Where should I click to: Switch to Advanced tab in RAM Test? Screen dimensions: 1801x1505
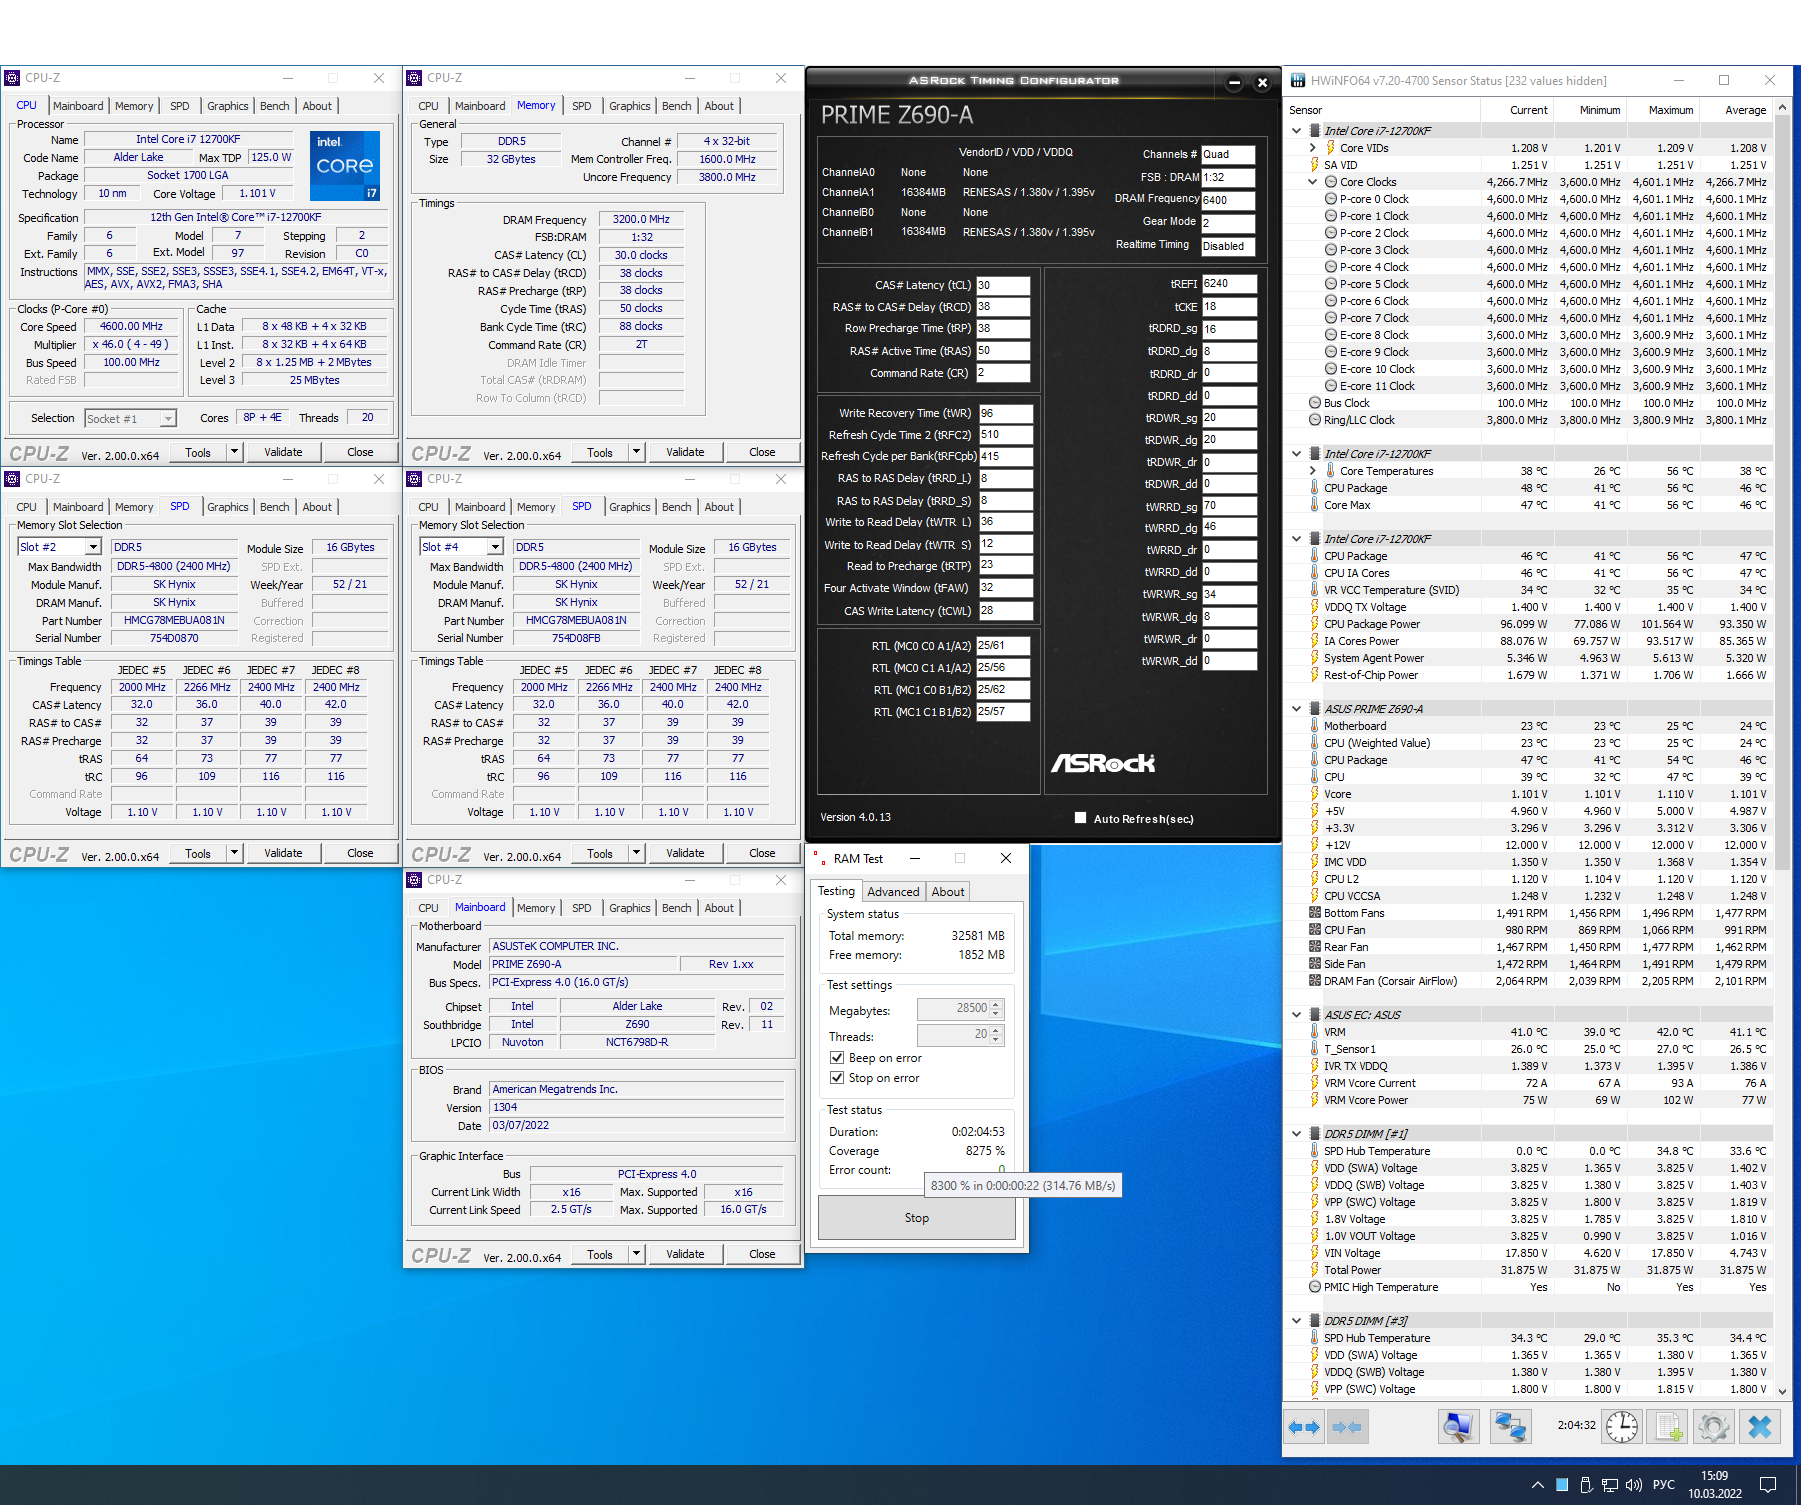(893, 892)
